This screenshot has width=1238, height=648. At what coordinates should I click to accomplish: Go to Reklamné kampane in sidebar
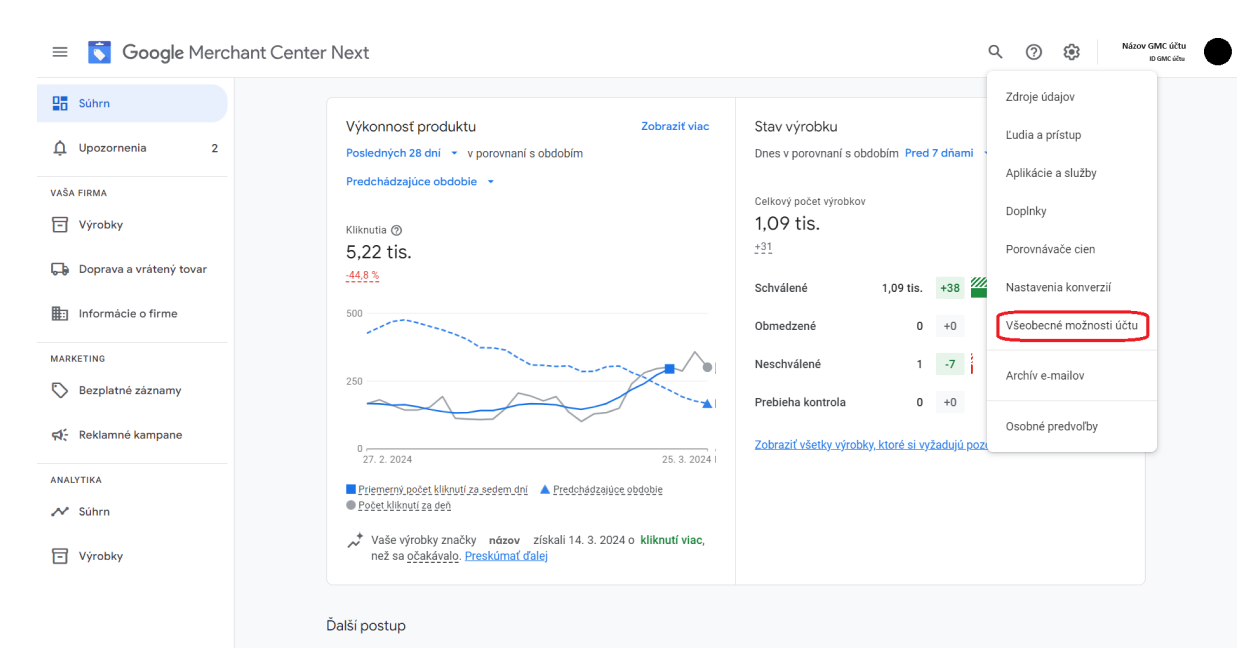point(130,435)
